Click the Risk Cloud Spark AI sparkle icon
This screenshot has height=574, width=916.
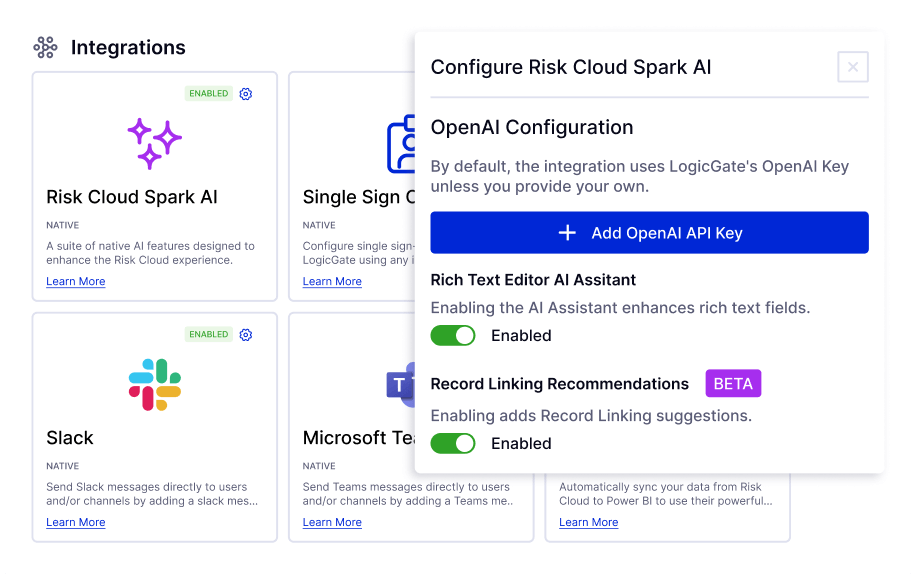tap(154, 142)
